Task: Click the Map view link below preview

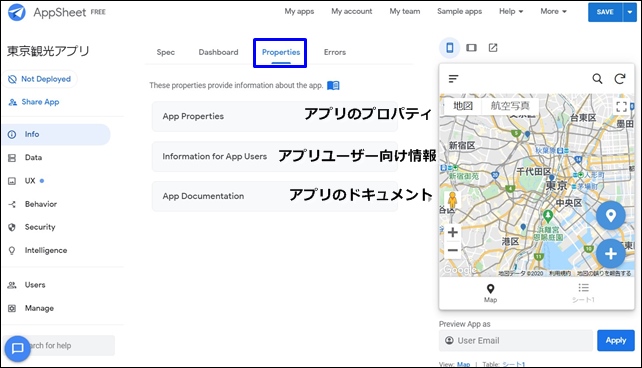Action: pyautogui.click(x=463, y=364)
